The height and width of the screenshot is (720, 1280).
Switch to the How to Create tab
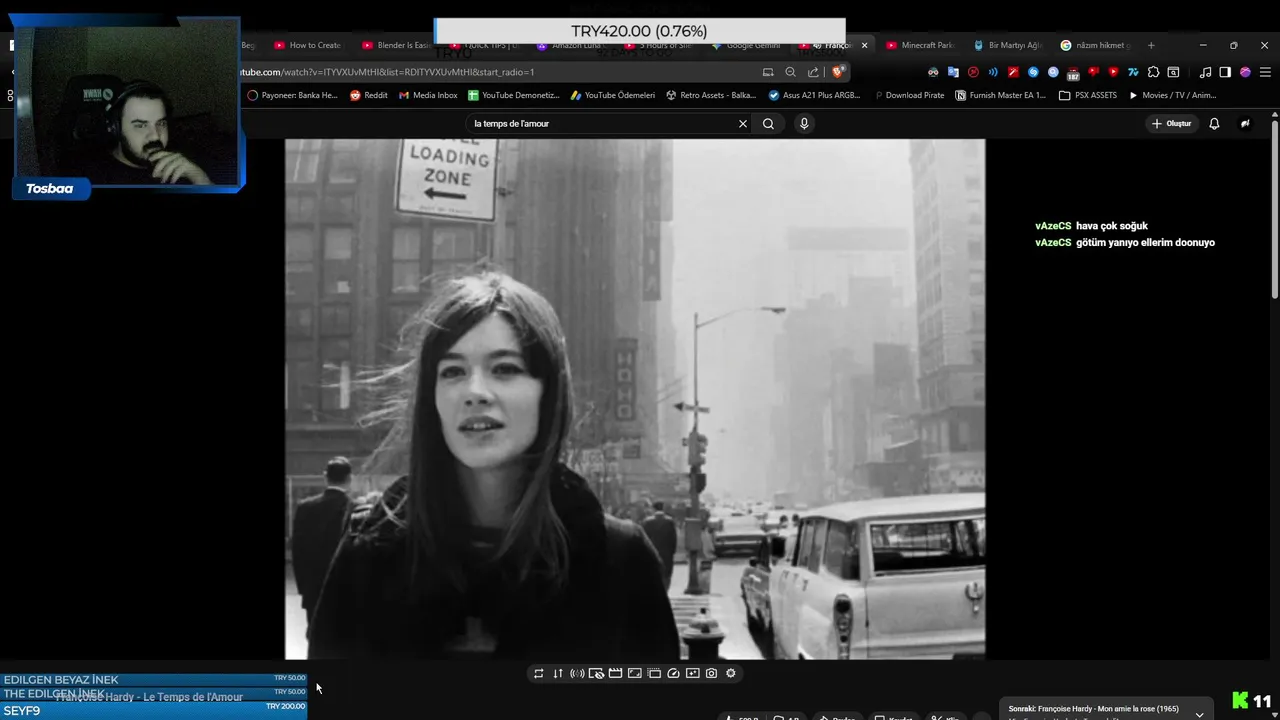click(308, 45)
